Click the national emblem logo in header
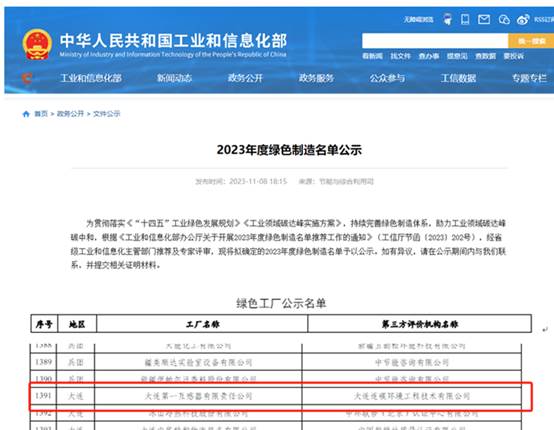 click(x=37, y=45)
